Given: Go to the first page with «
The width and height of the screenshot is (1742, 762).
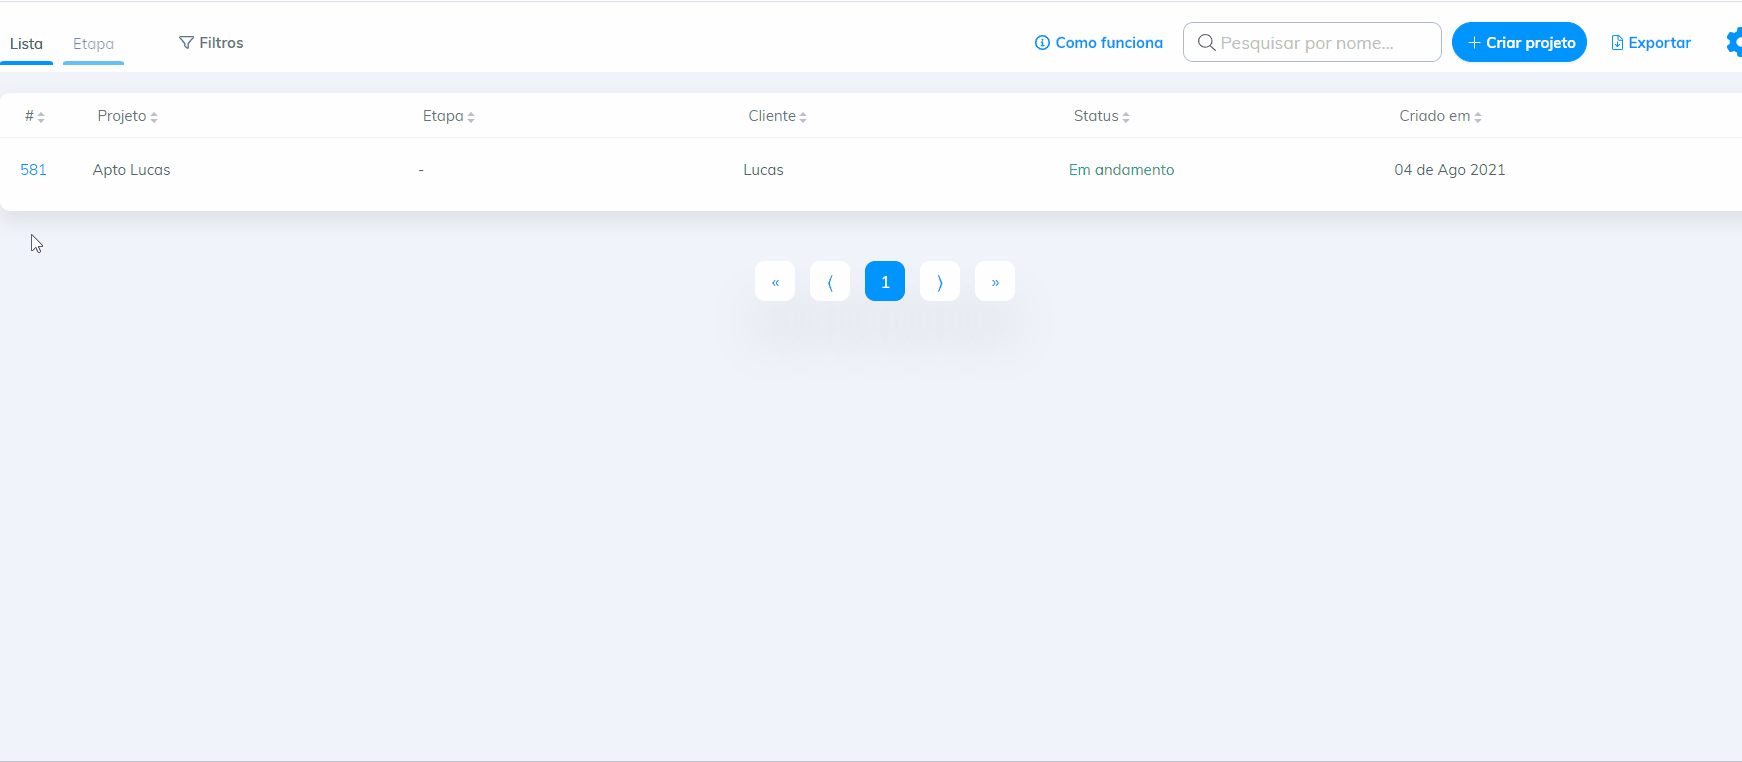Looking at the screenshot, I should pyautogui.click(x=775, y=281).
